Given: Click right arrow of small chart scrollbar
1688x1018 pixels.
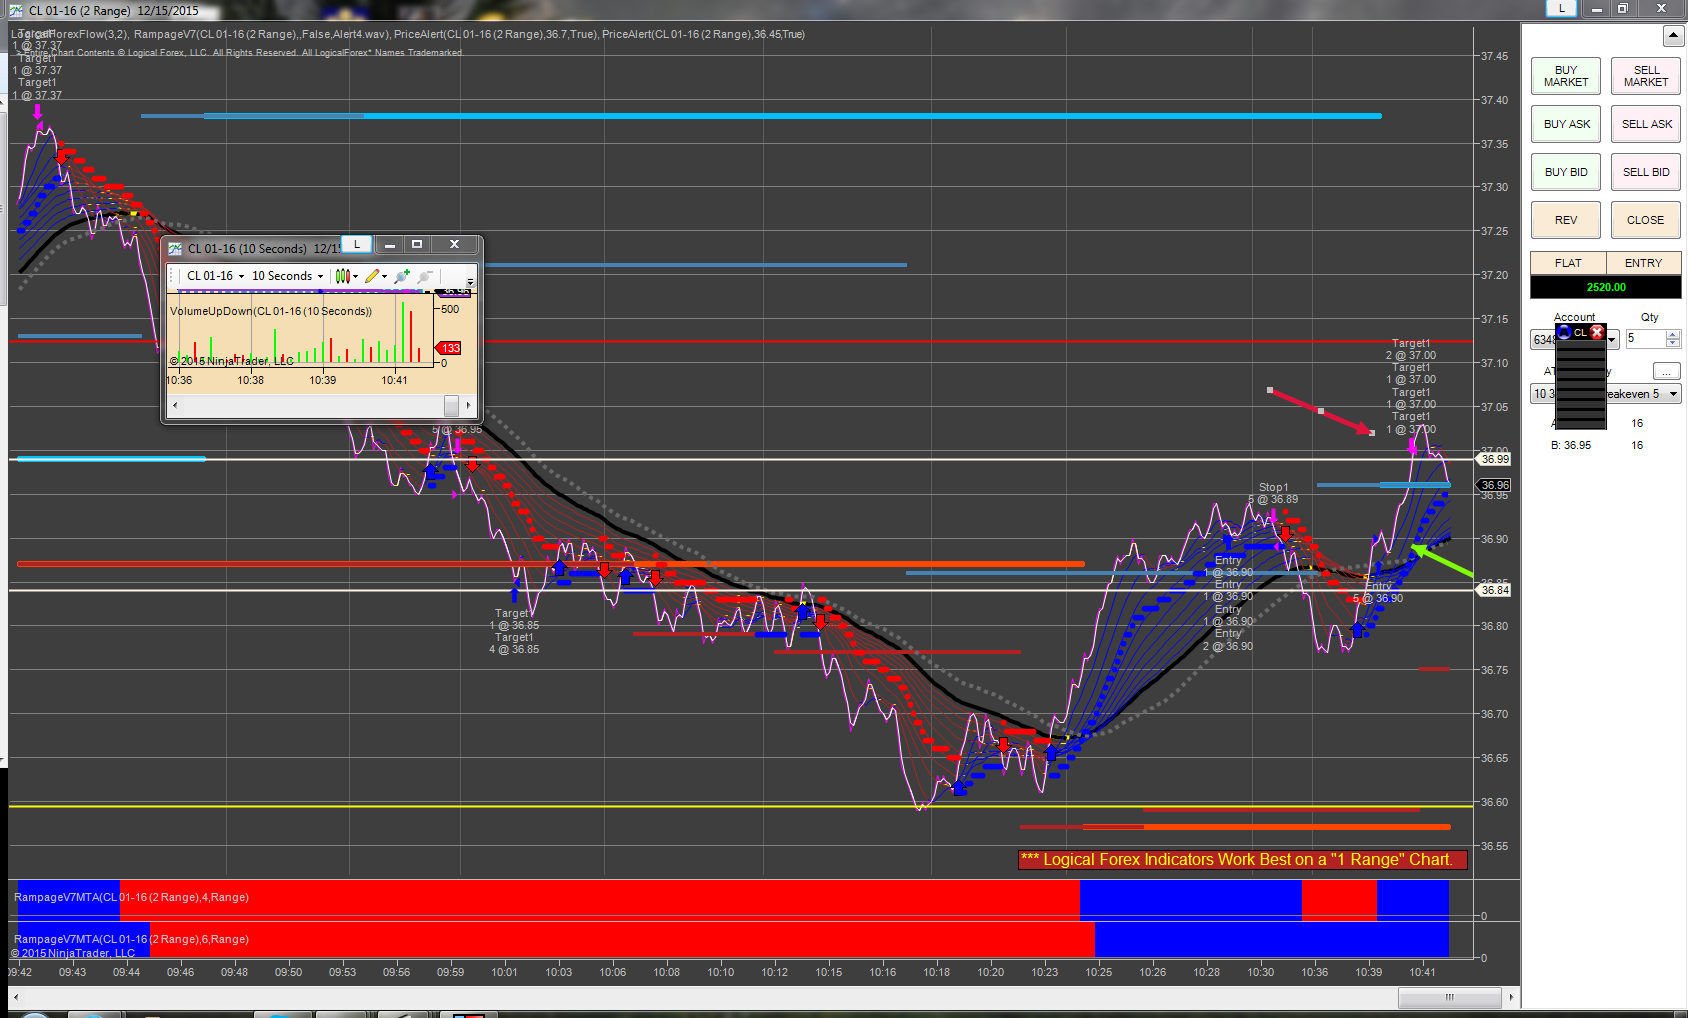Looking at the screenshot, I should coord(468,405).
